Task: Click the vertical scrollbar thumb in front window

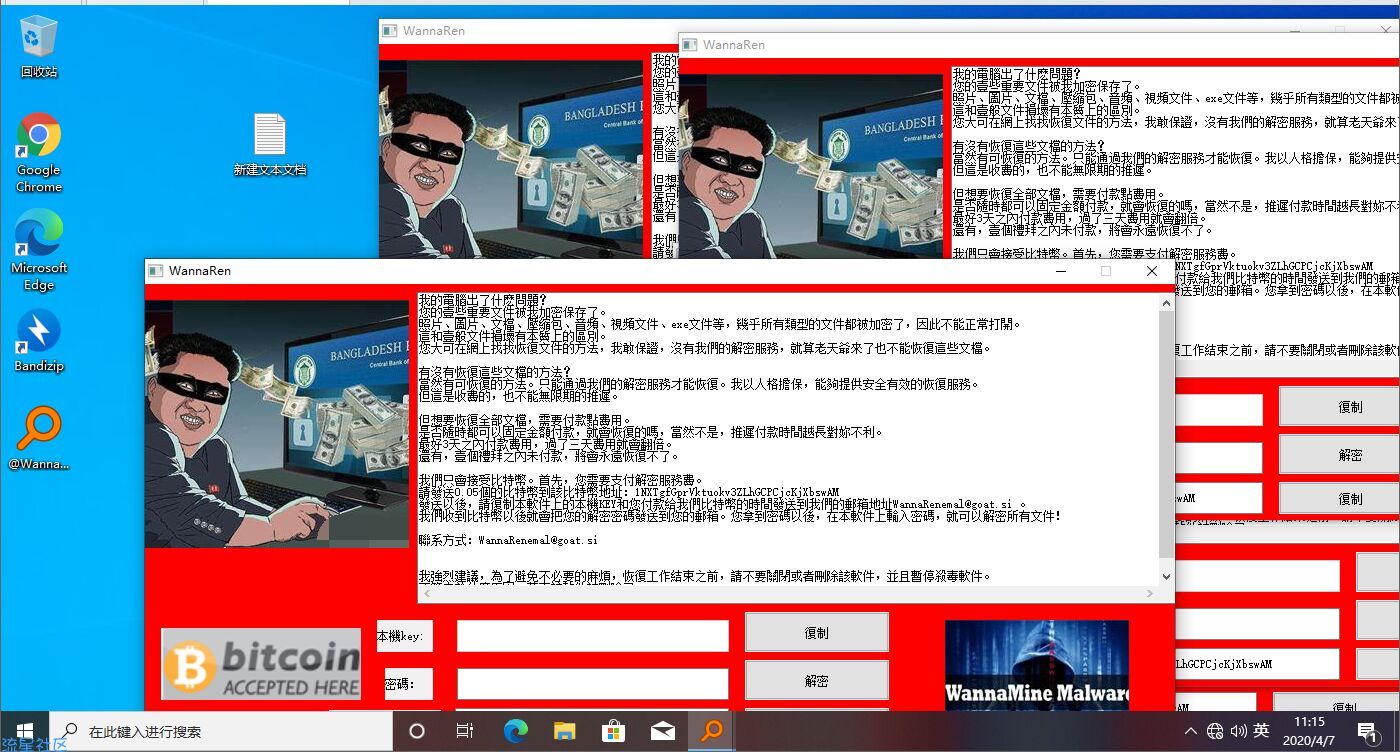Action: pyautogui.click(x=1166, y=434)
